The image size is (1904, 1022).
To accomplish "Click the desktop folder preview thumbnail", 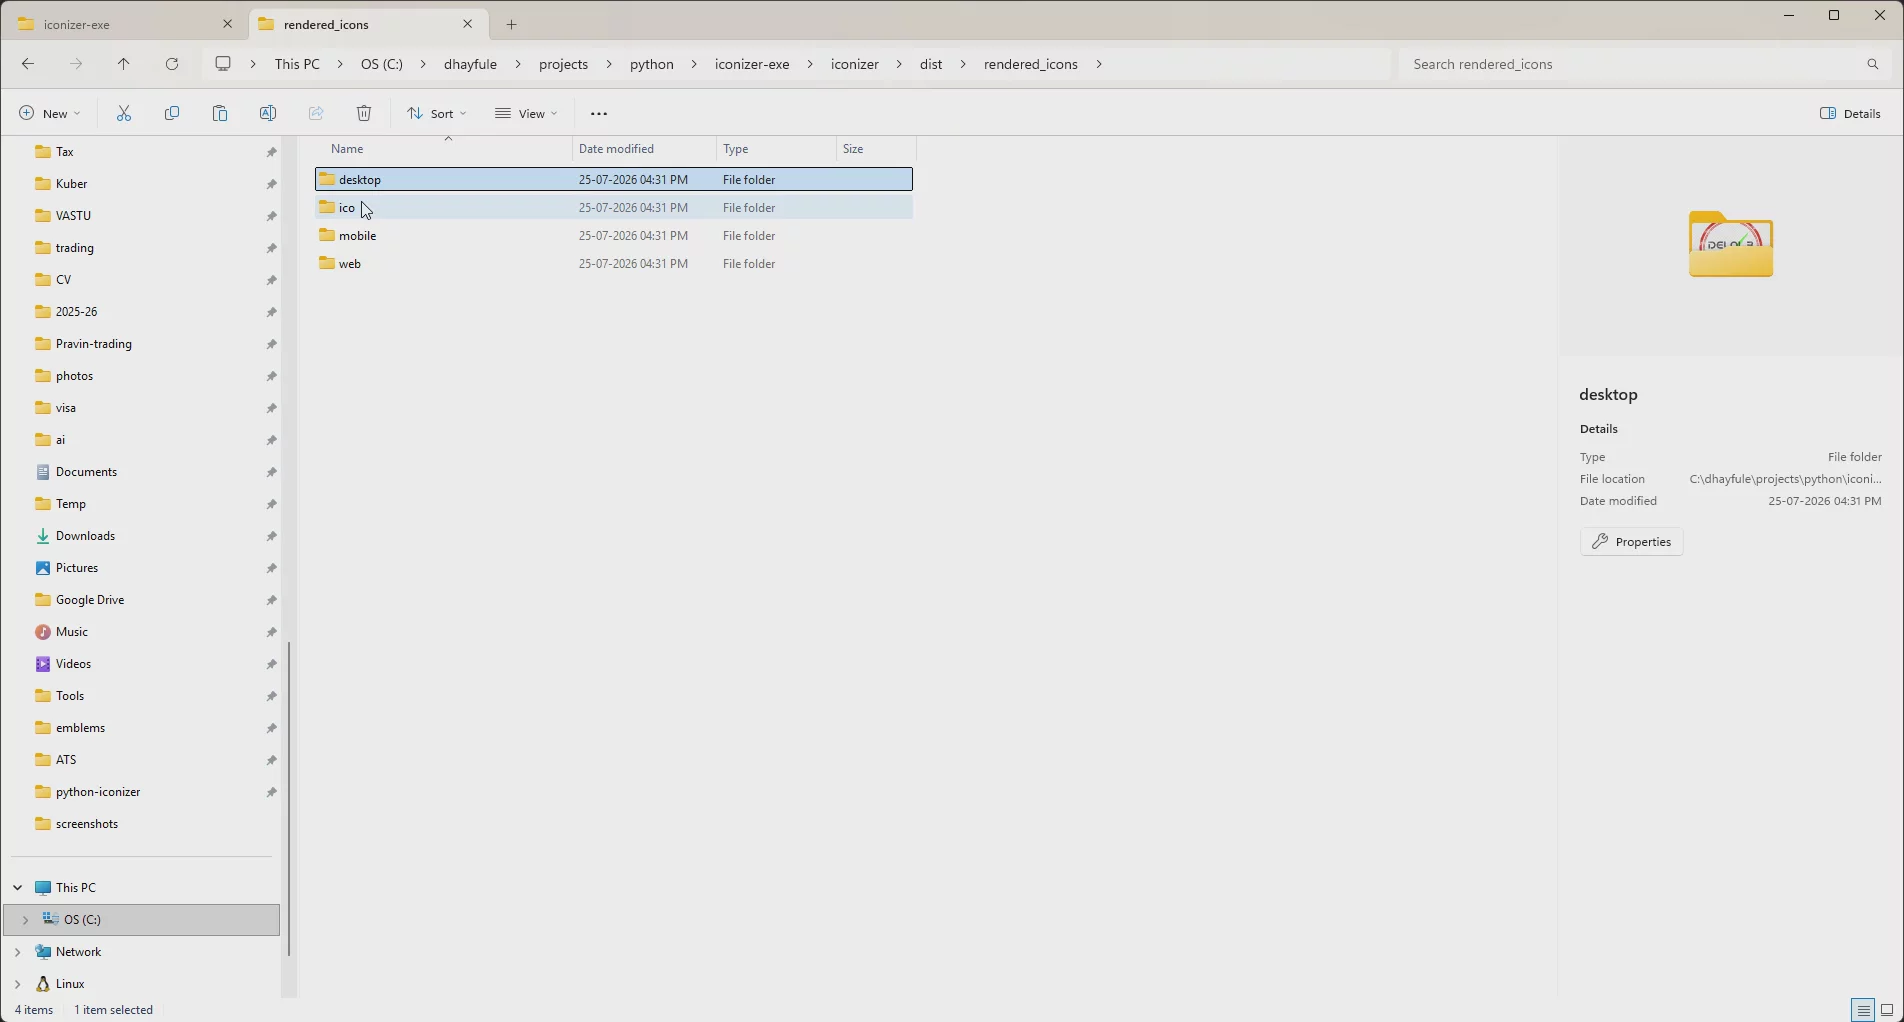I will 1731,244.
